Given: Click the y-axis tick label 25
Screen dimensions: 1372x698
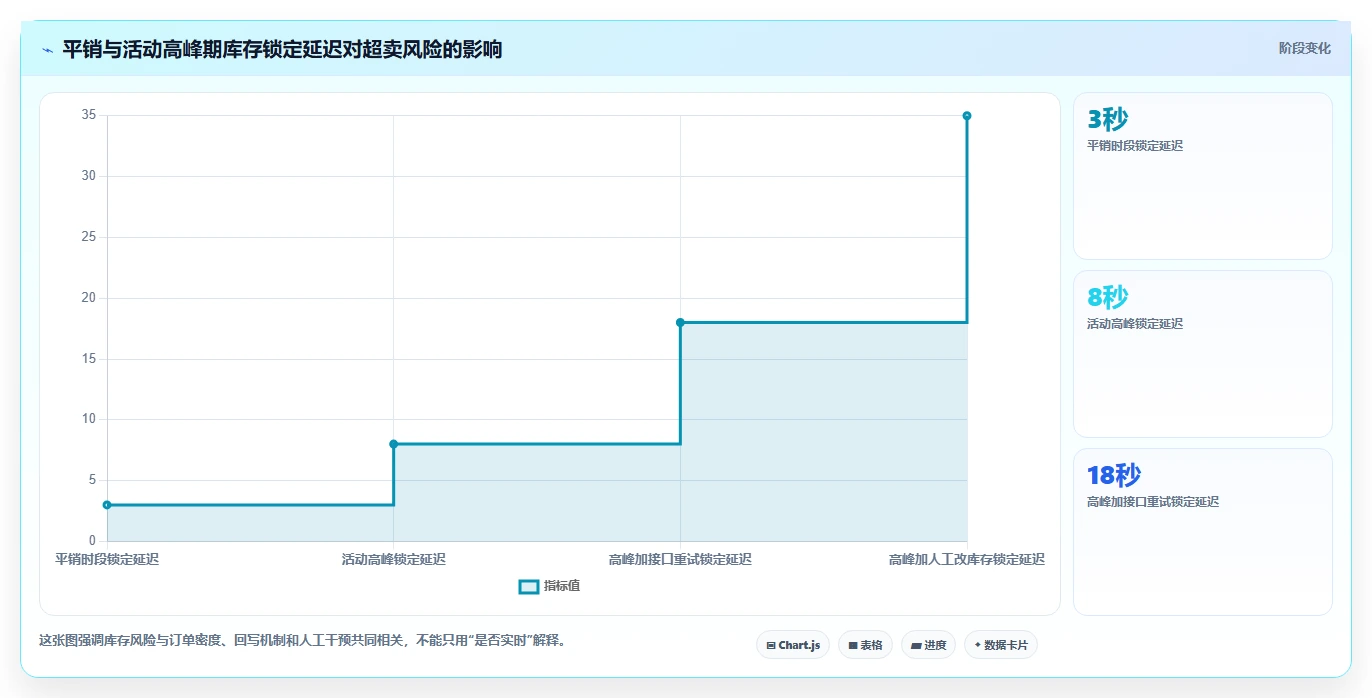Looking at the screenshot, I should coord(89,237).
